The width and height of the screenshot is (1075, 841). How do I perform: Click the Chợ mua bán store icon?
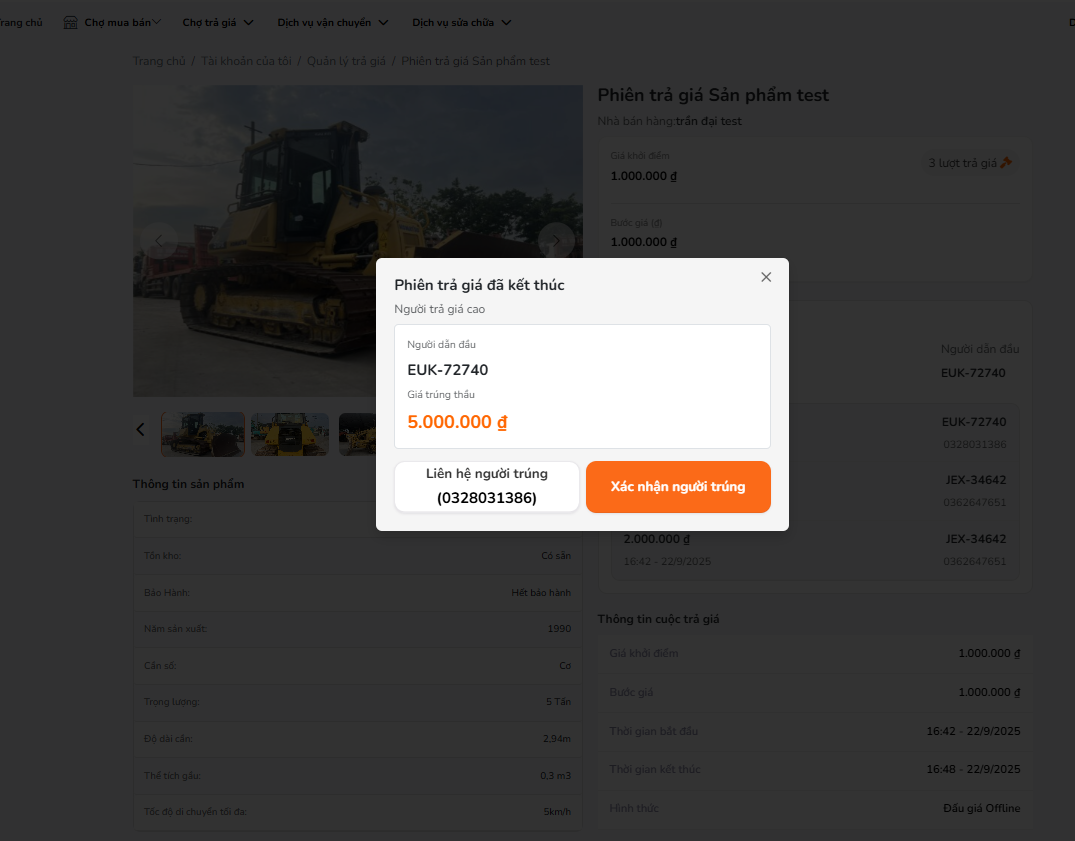[71, 22]
